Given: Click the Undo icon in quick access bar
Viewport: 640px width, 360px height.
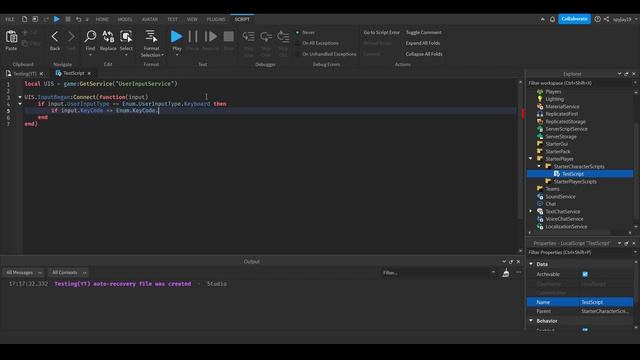Looking at the screenshot, I should (x=78, y=19).
